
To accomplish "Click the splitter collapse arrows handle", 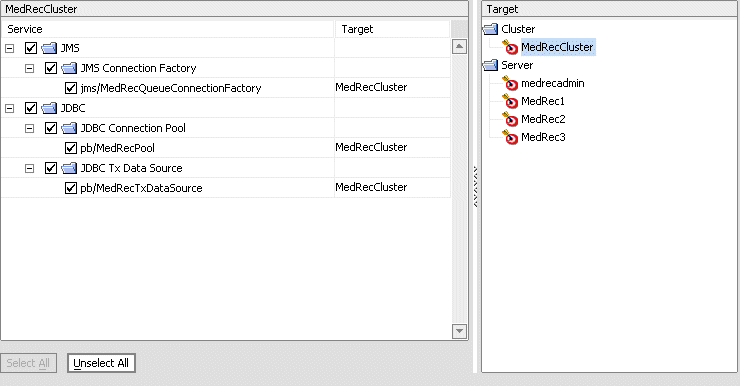I will click(x=476, y=186).
